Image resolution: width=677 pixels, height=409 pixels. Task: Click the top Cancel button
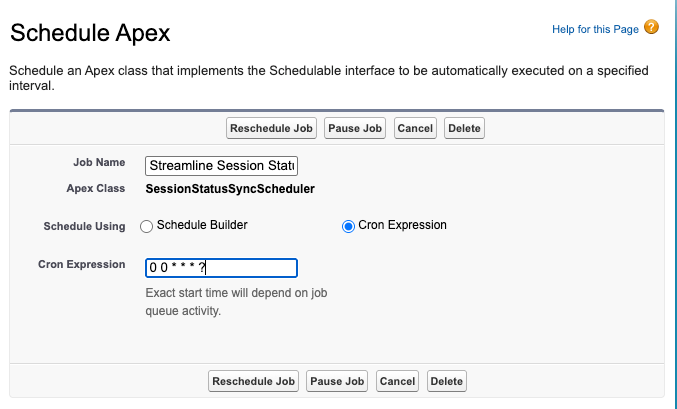point(415,128)
